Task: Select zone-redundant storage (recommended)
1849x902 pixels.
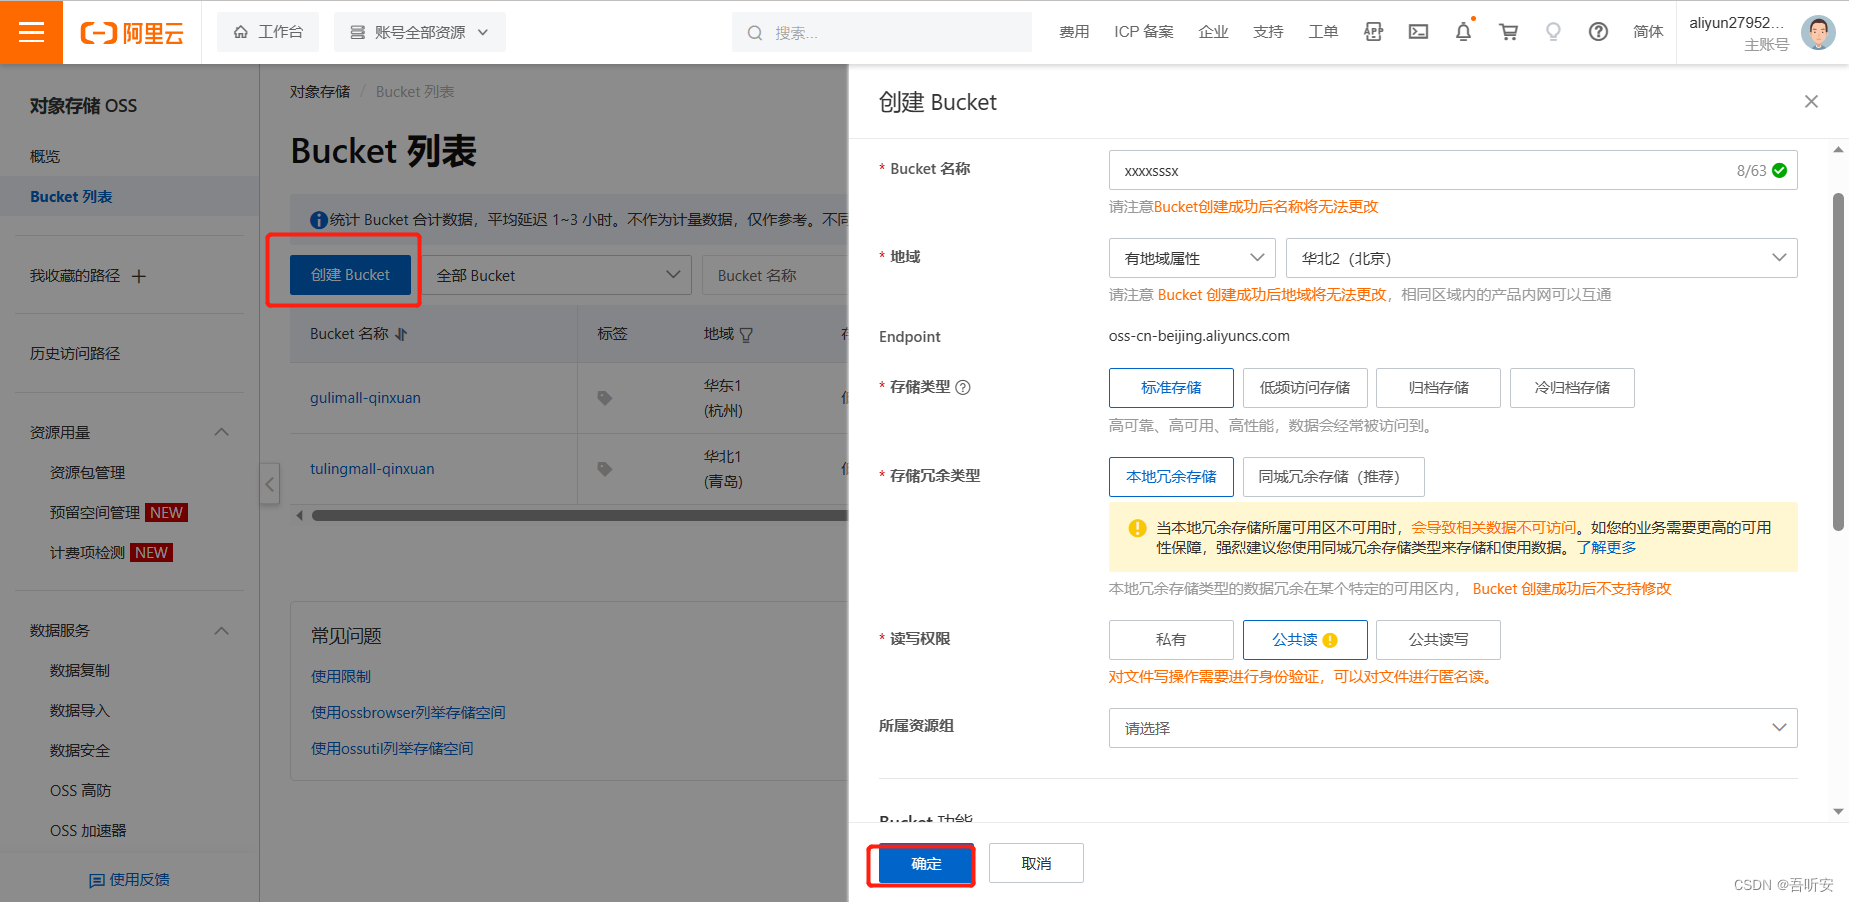Action: pos(1334,477)
